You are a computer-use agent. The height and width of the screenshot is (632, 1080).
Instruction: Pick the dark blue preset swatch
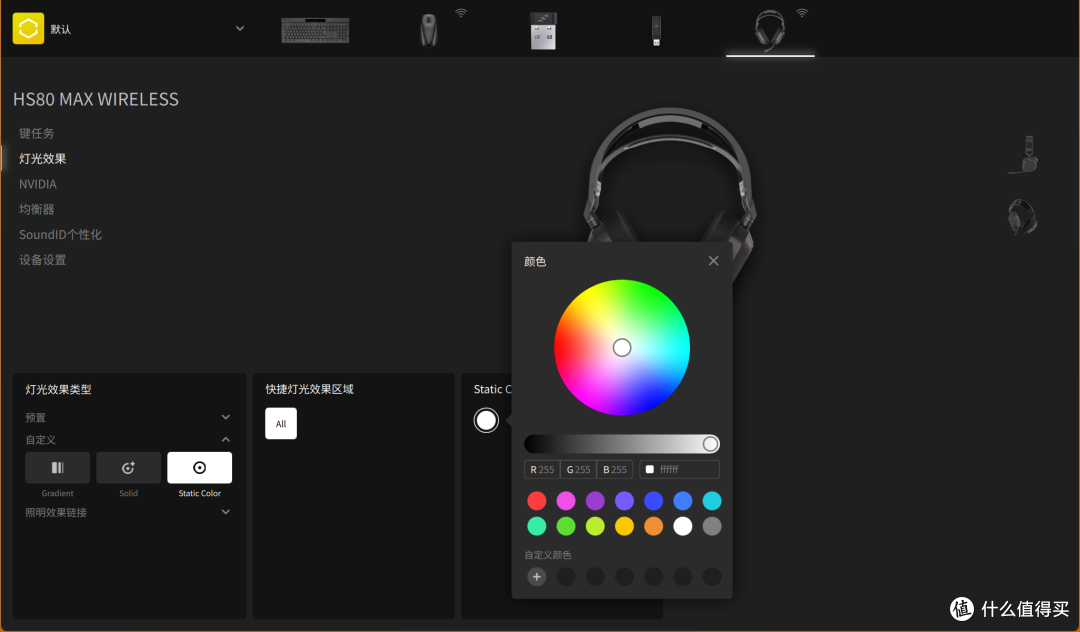tap(654, 501)
